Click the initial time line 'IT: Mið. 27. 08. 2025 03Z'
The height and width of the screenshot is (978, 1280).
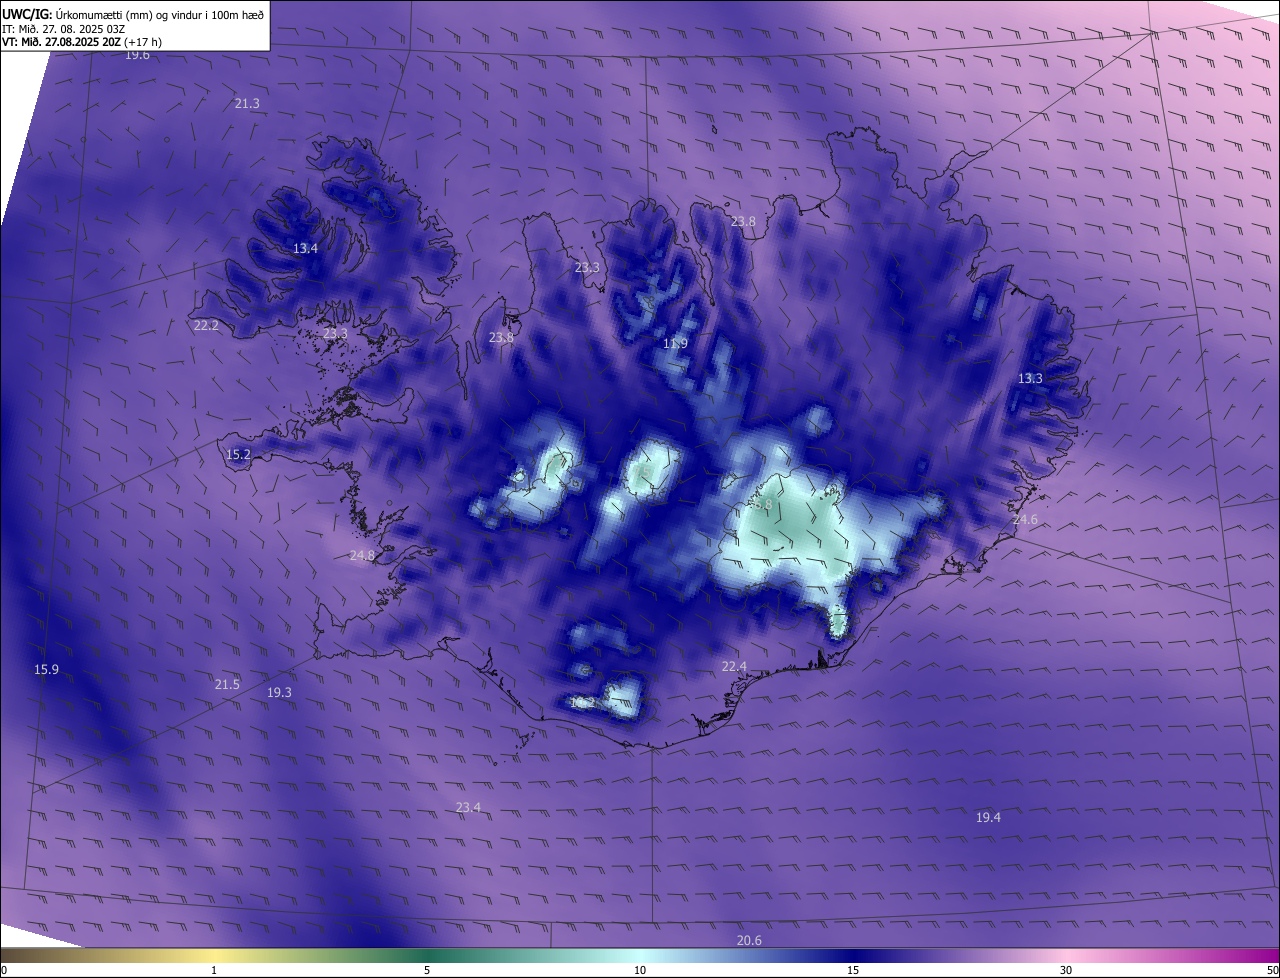[x=63, y=28]
